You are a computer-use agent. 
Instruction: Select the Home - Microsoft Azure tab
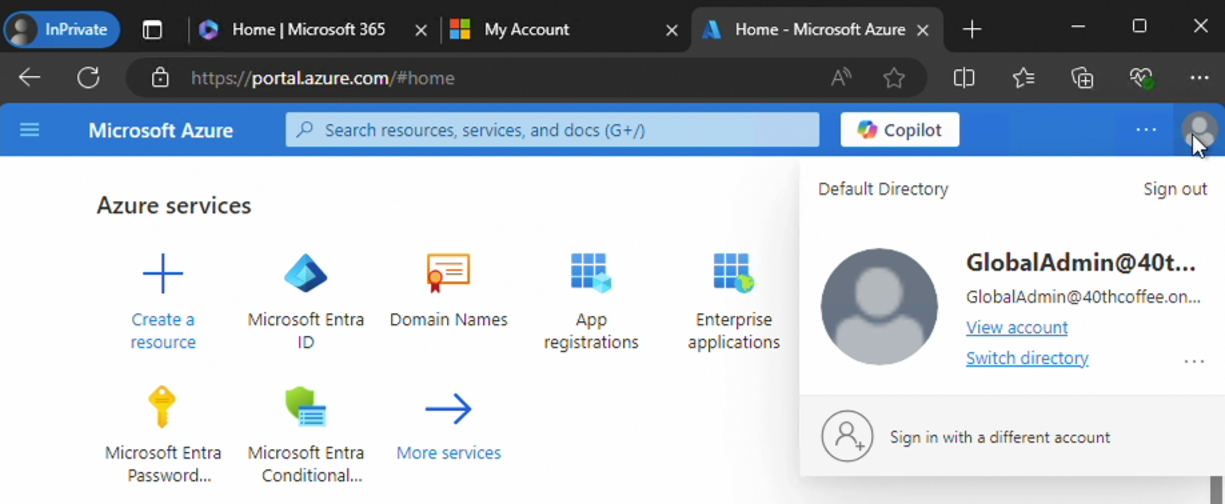(815, 30)
